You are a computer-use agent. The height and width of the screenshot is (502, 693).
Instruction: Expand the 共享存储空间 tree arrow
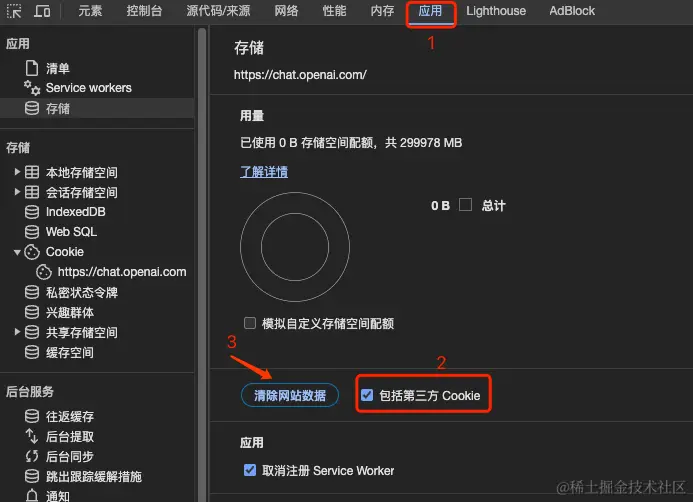tap(17, 331)
